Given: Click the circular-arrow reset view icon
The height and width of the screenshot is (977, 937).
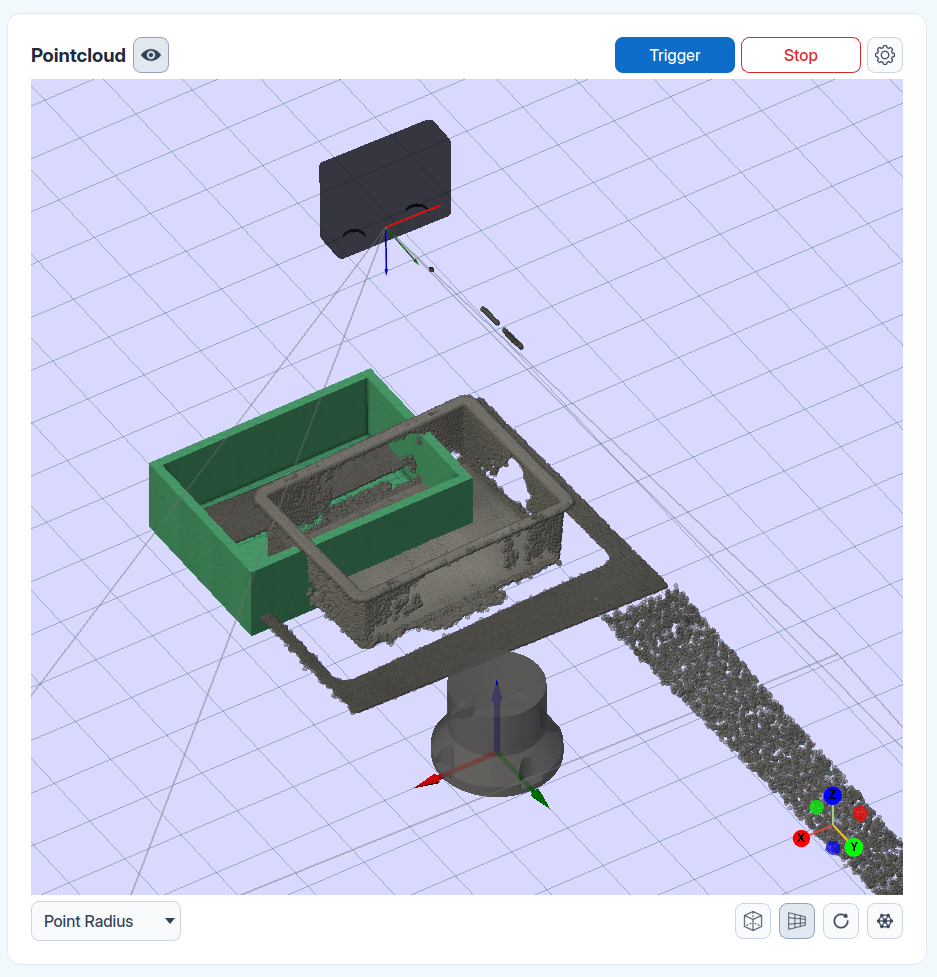Looking at the screenshot, I should click(841, 921).
